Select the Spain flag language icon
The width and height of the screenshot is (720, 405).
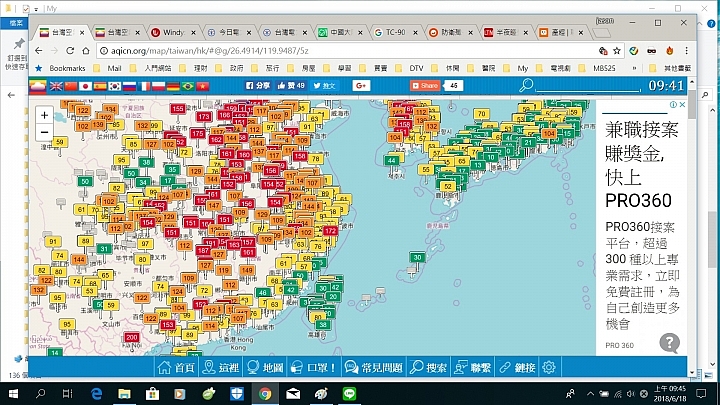(100, 86)
